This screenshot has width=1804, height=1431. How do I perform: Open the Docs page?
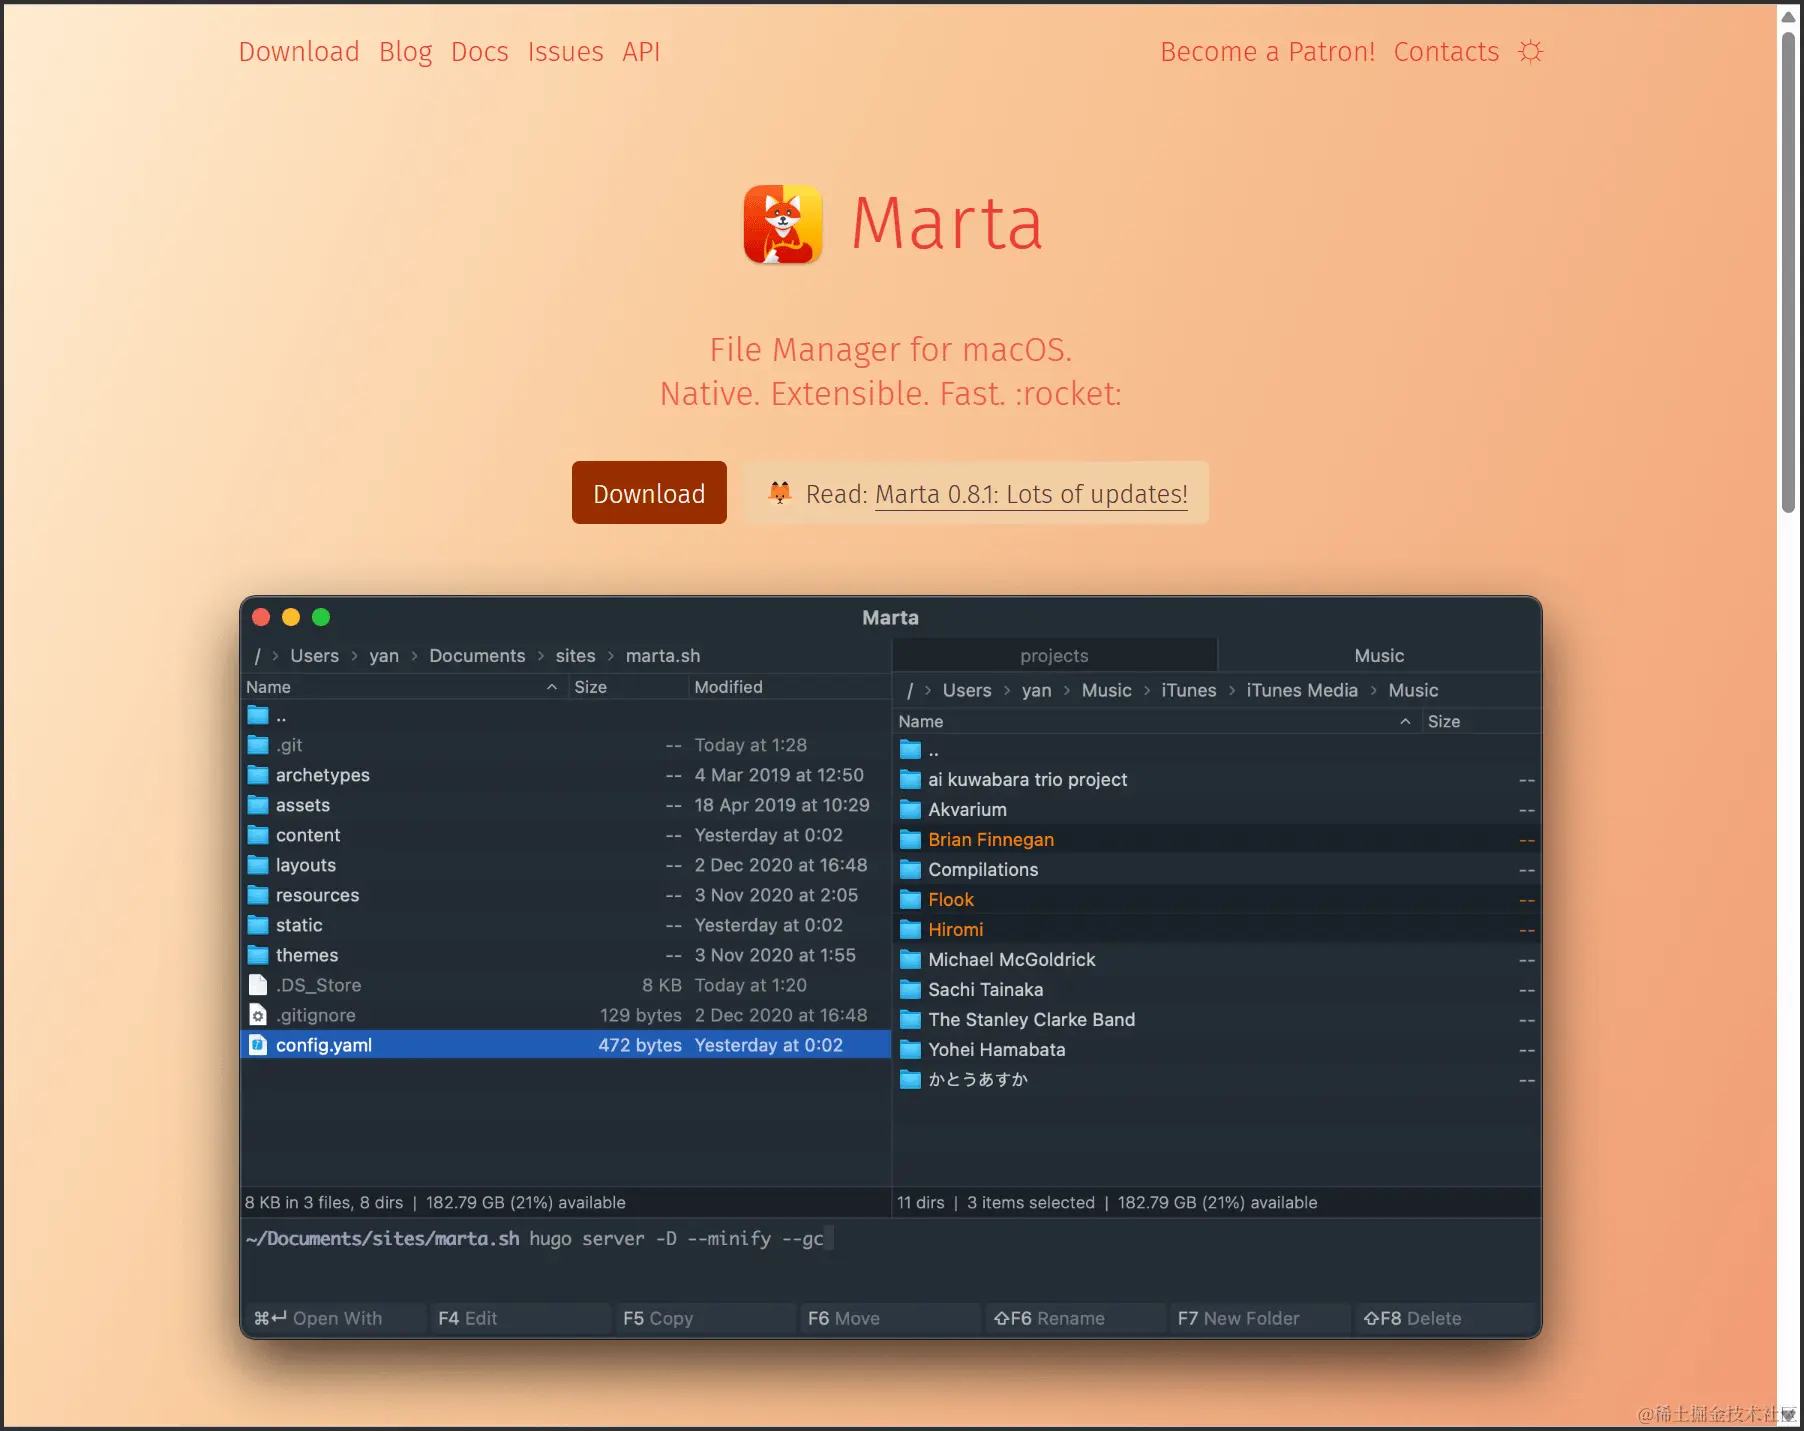tap(480, 52)
